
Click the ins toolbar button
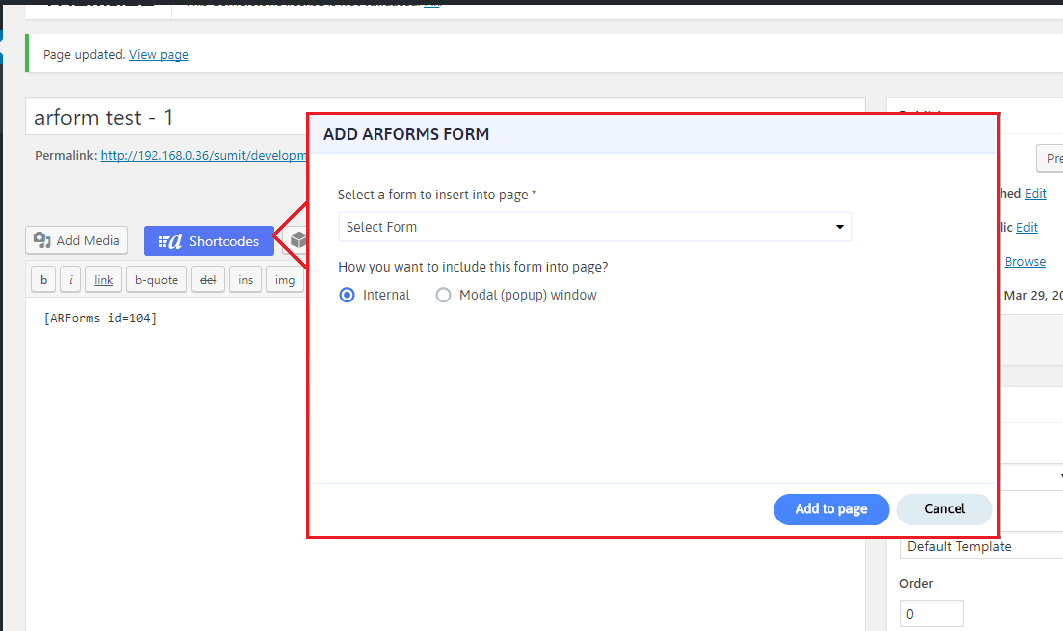pos(245,280)
